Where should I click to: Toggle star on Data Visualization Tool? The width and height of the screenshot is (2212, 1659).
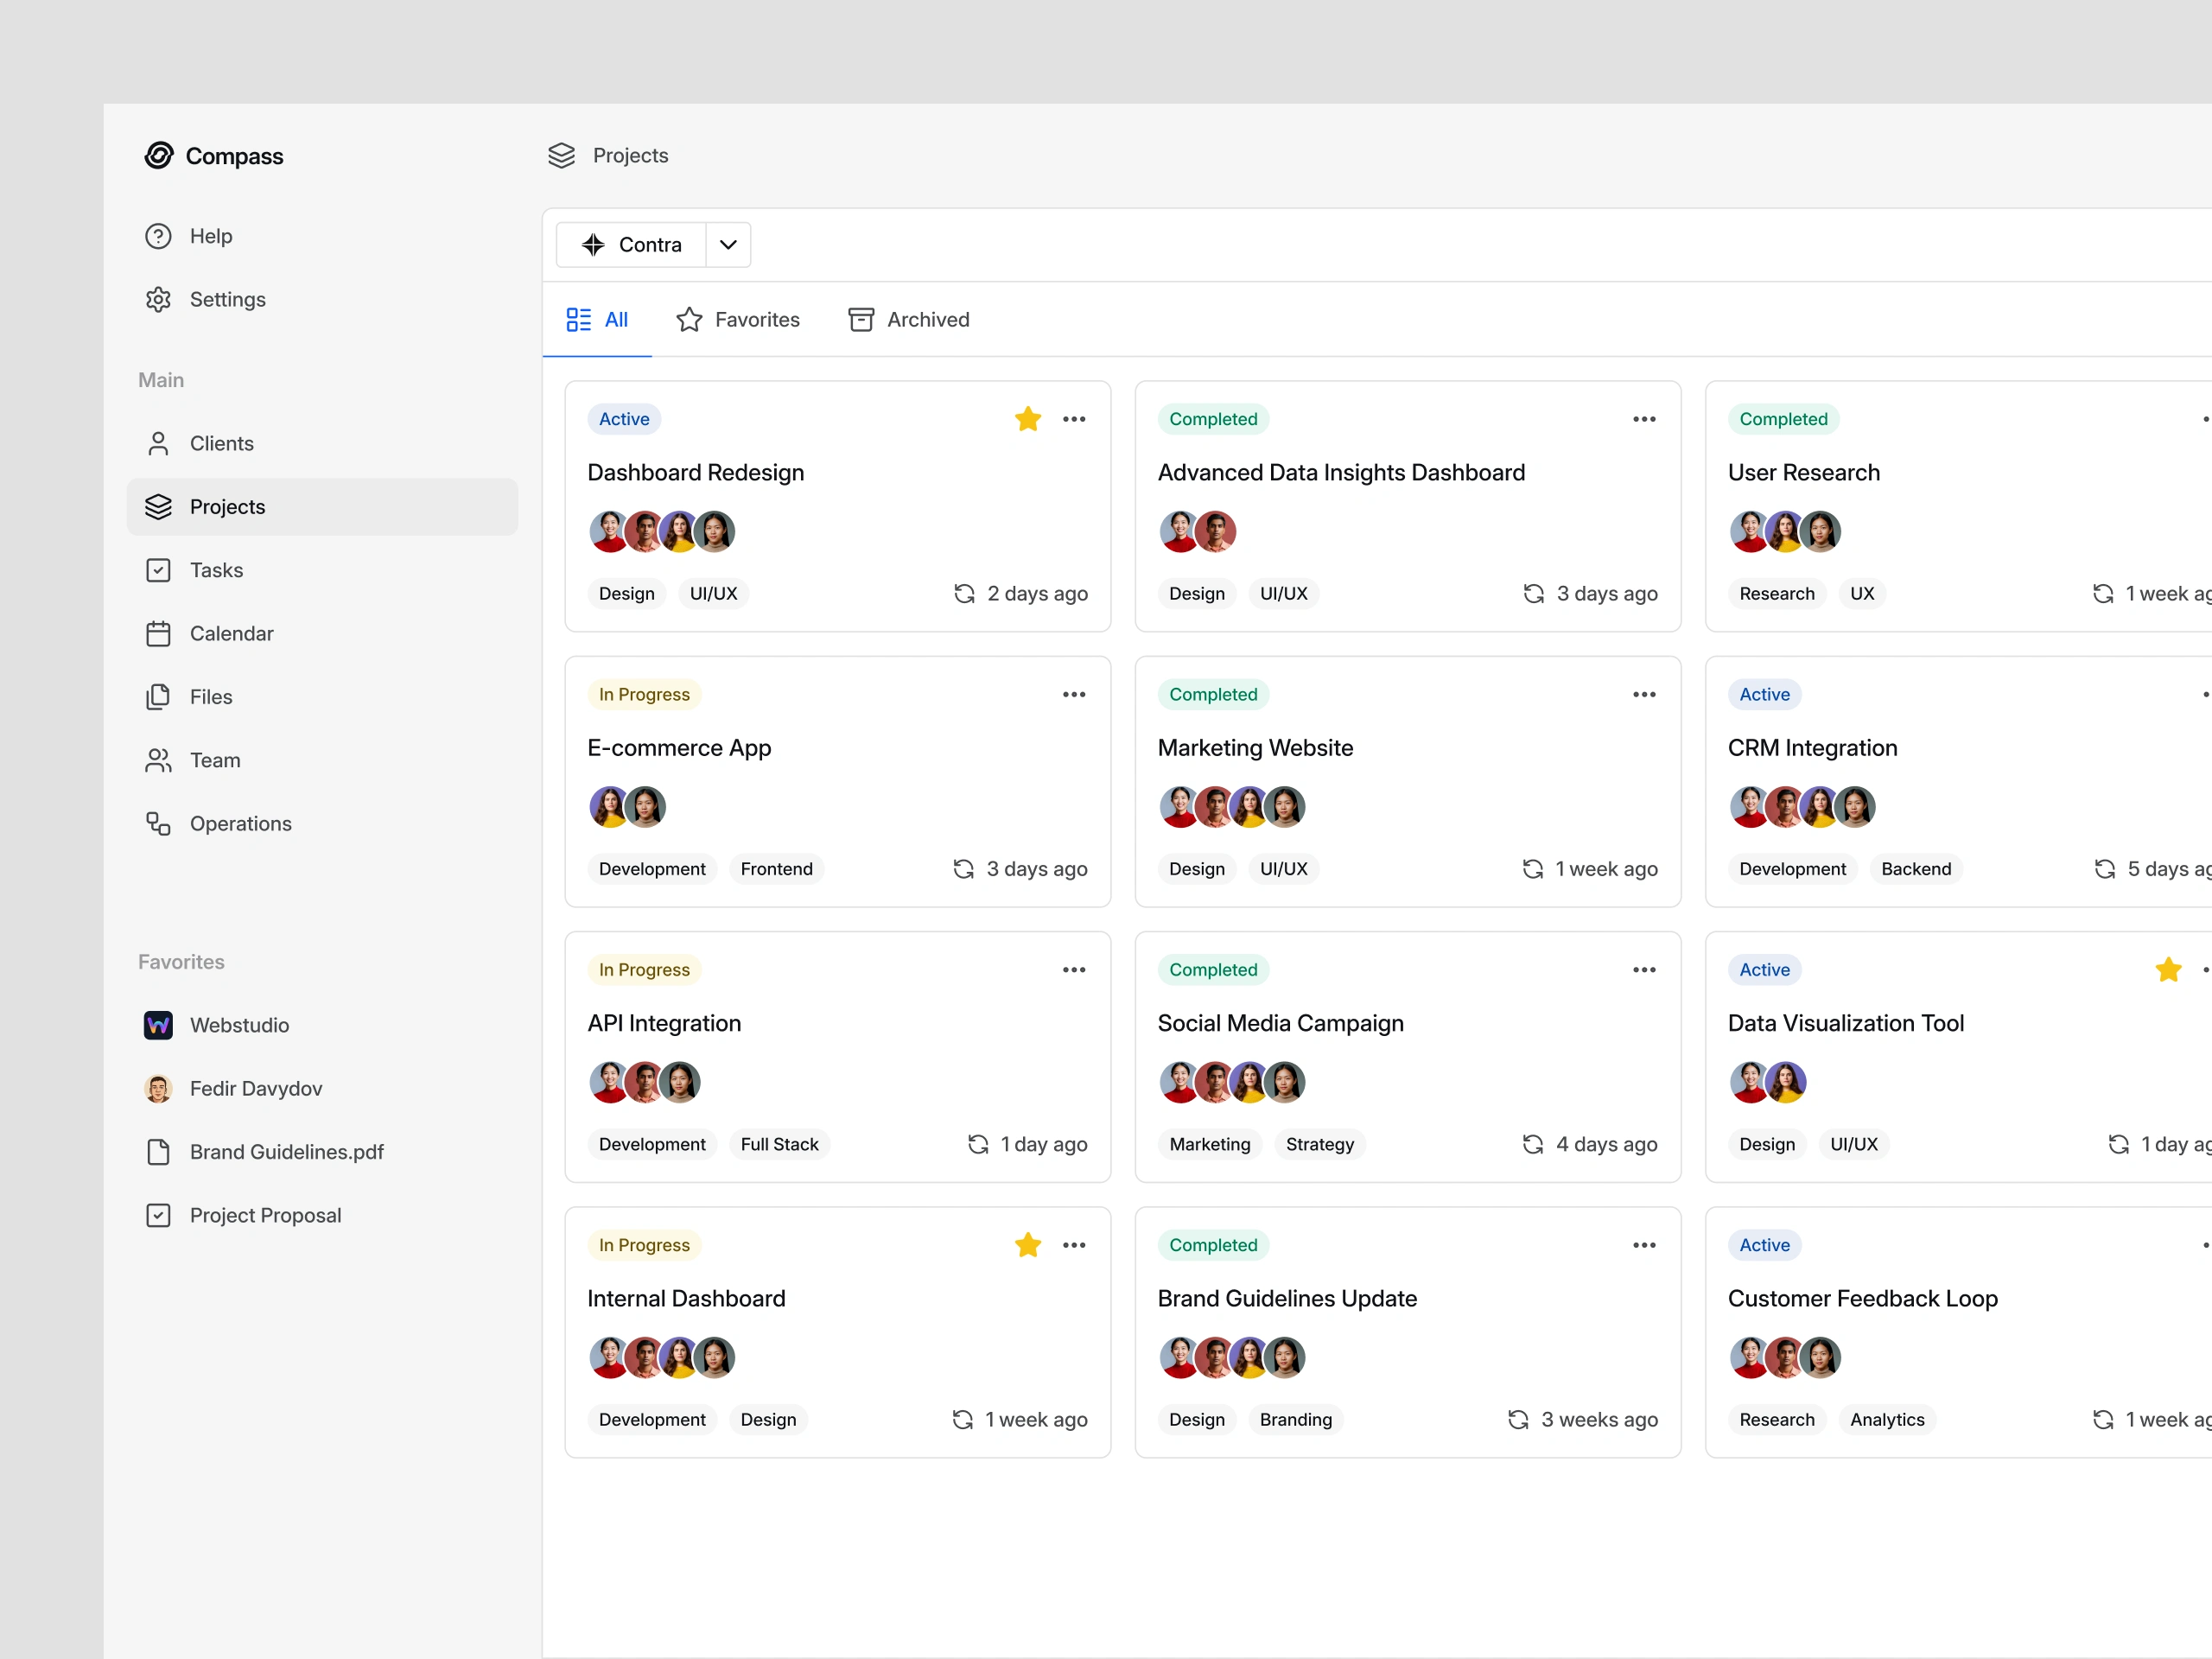click(x=2168, y=970)
